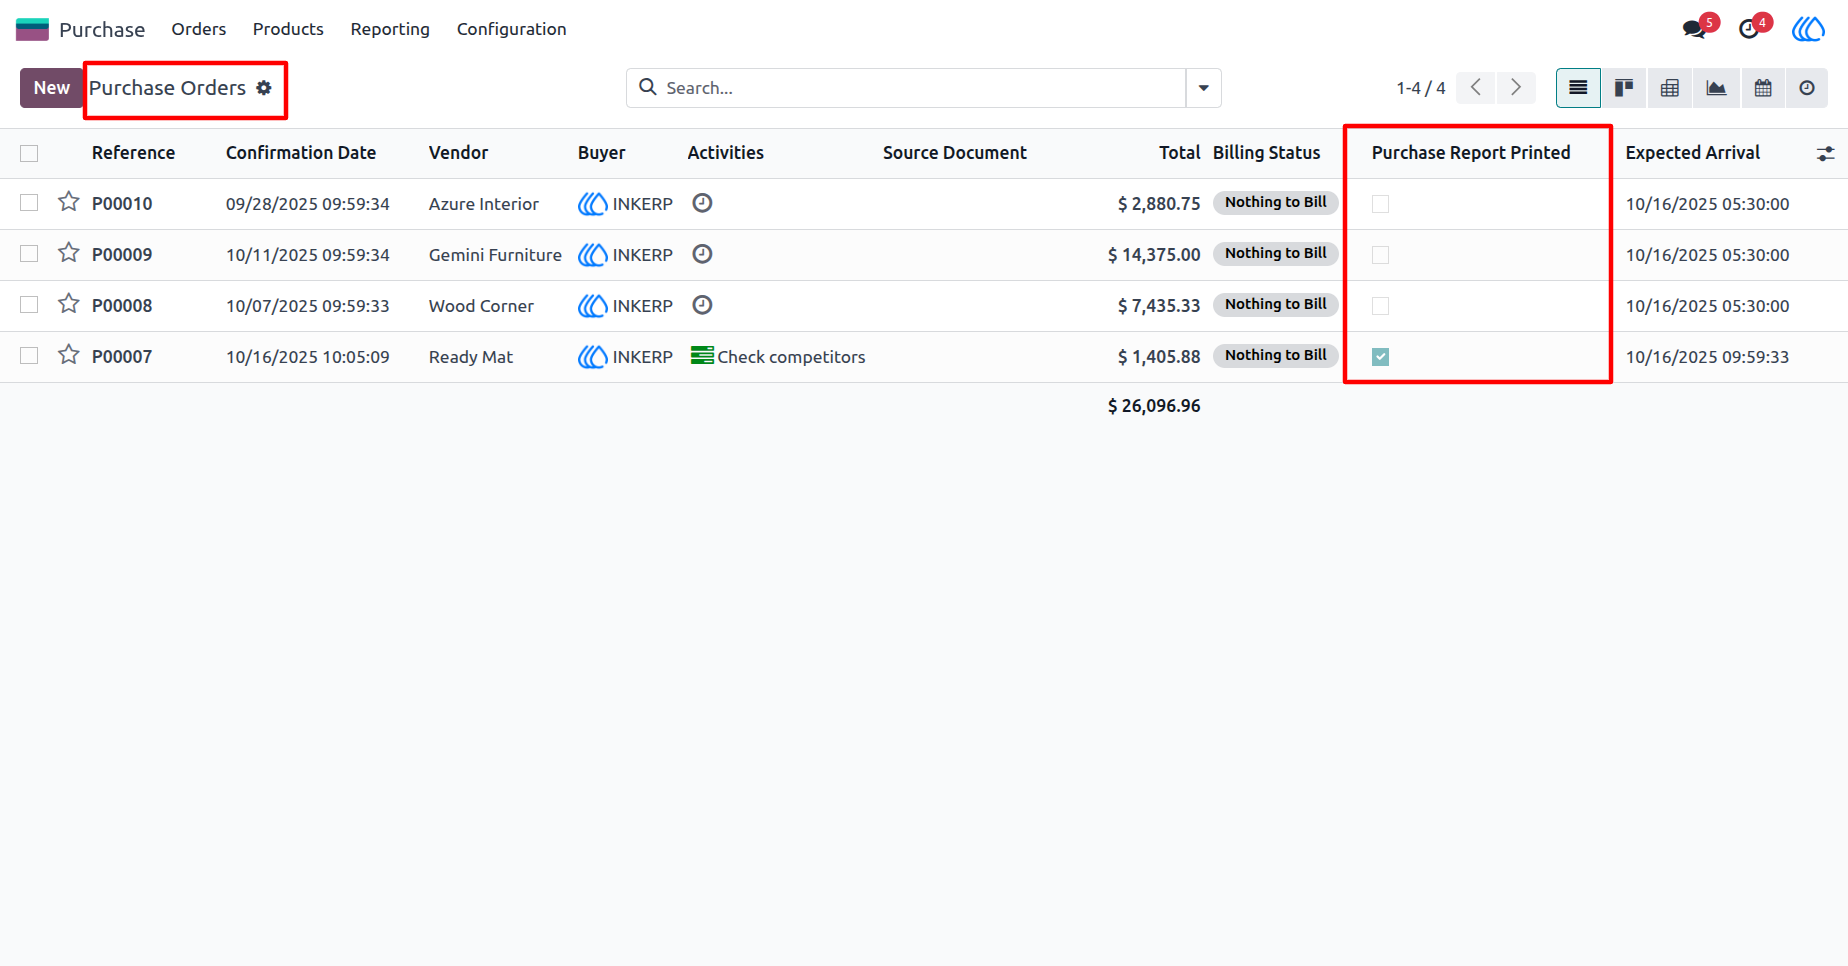Viewport: 1848px width, 966px height.
Task: Open activity clock for P00009
Action: click(702, 254)
